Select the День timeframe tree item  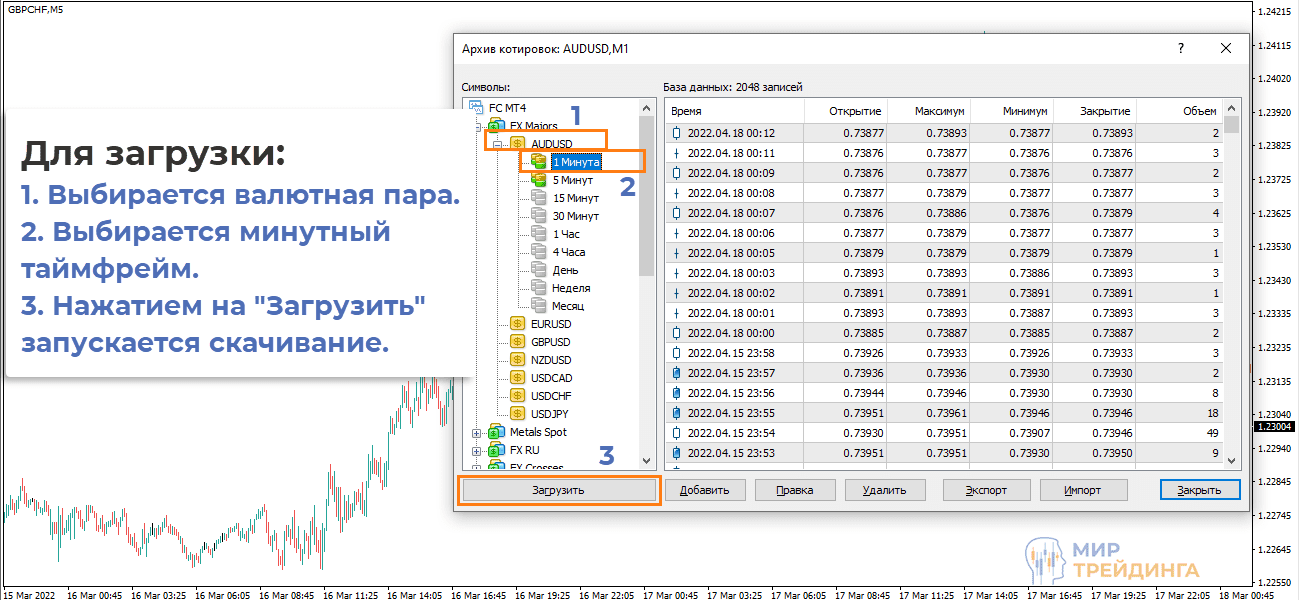coord(565,270)
